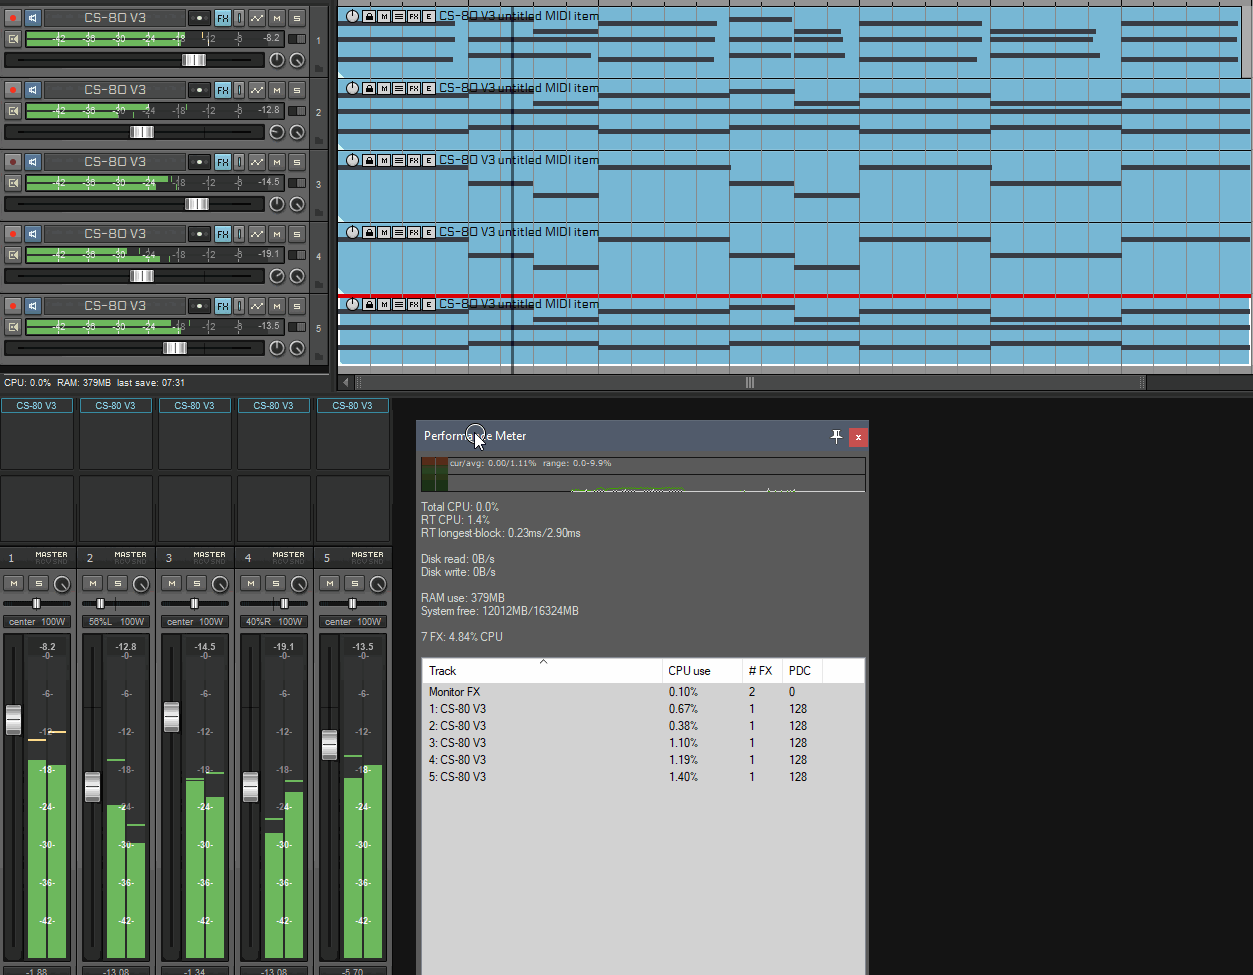This screenshot has width=1253, height=975.
Task: Click CS-80 V3 FX slot on mixer strip 3
Action: 195,405
